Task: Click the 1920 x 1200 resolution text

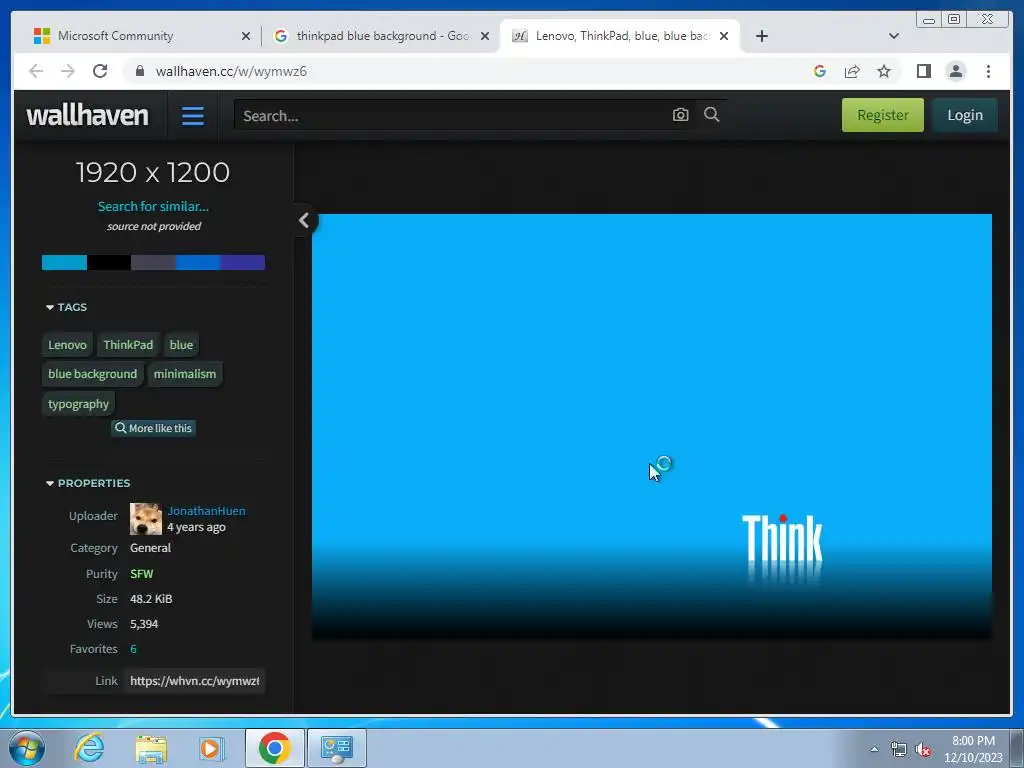Action: click(153, 172)
